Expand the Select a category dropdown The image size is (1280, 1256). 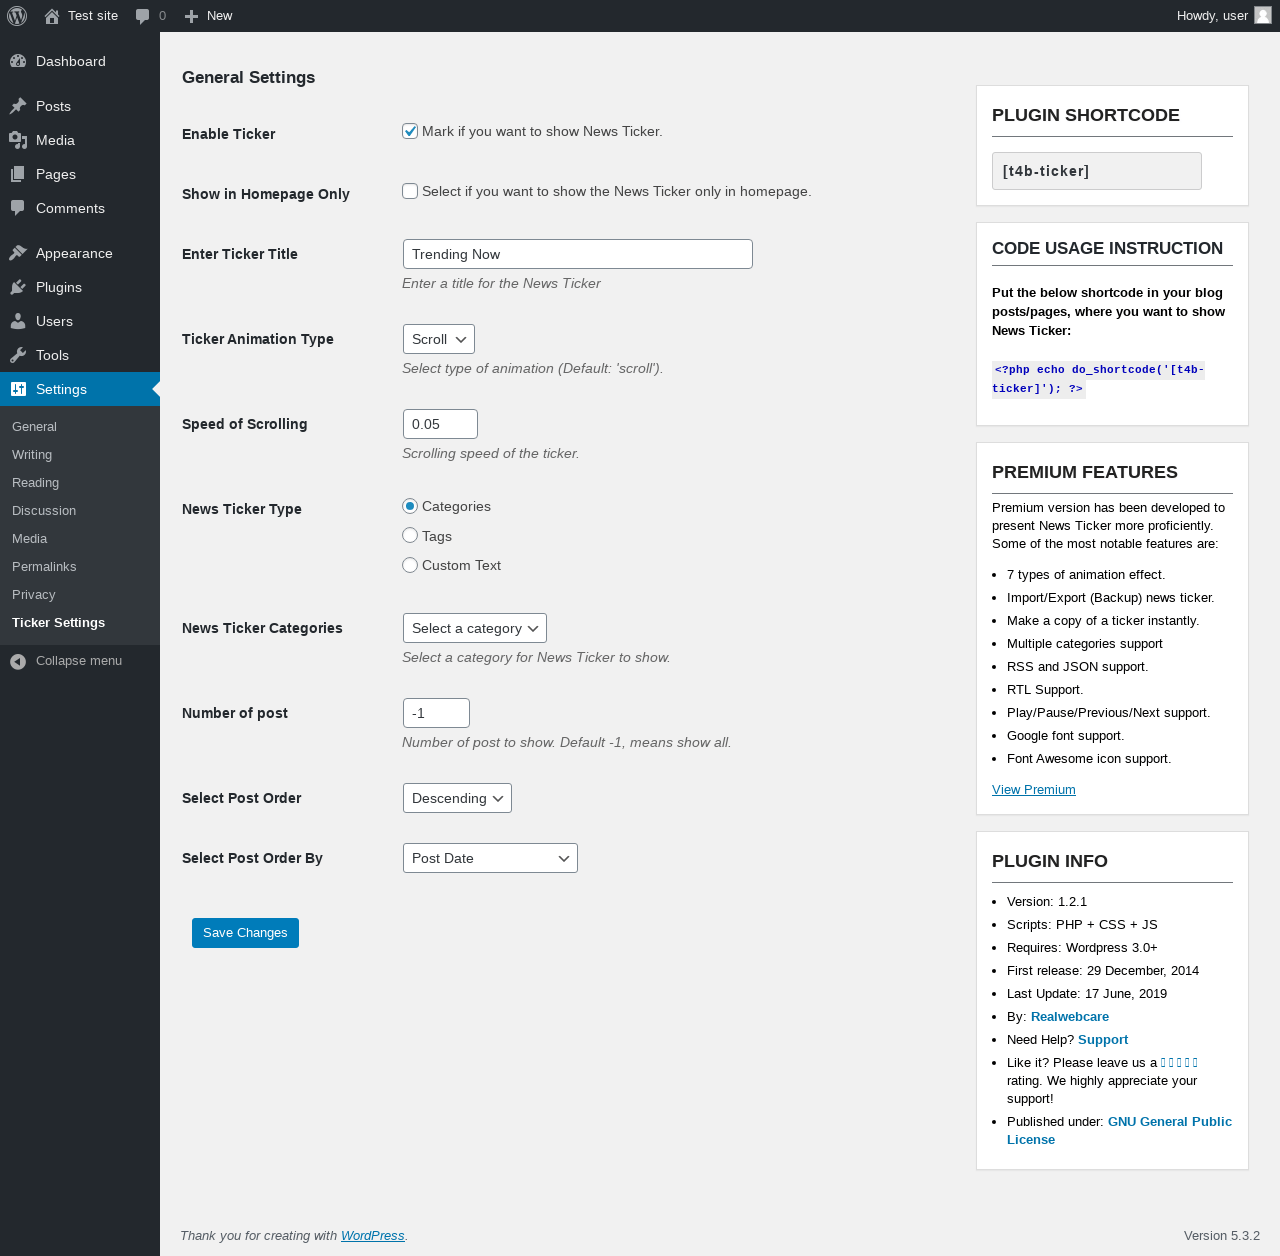click(474, 628)
